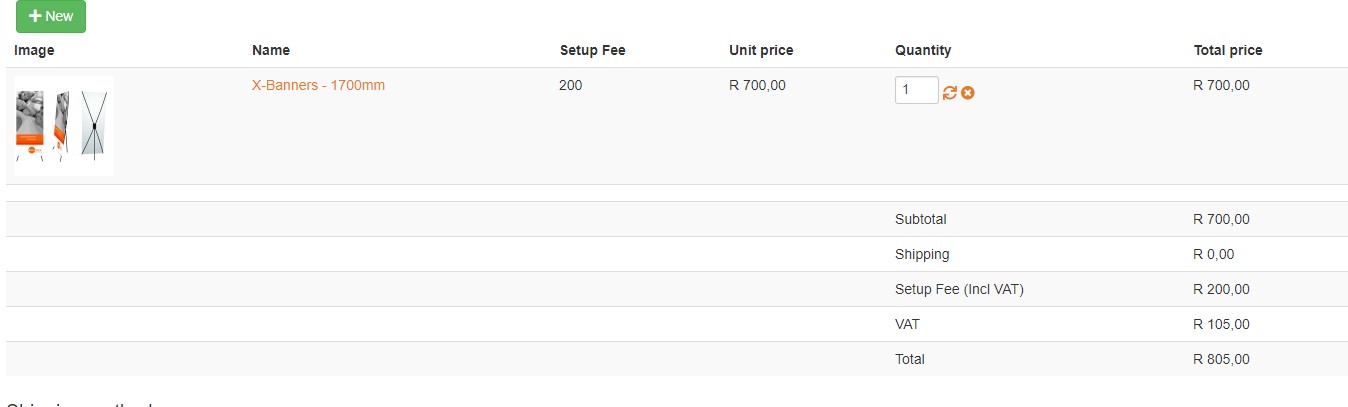Click the update quantity refresh icon

(950, 92)
